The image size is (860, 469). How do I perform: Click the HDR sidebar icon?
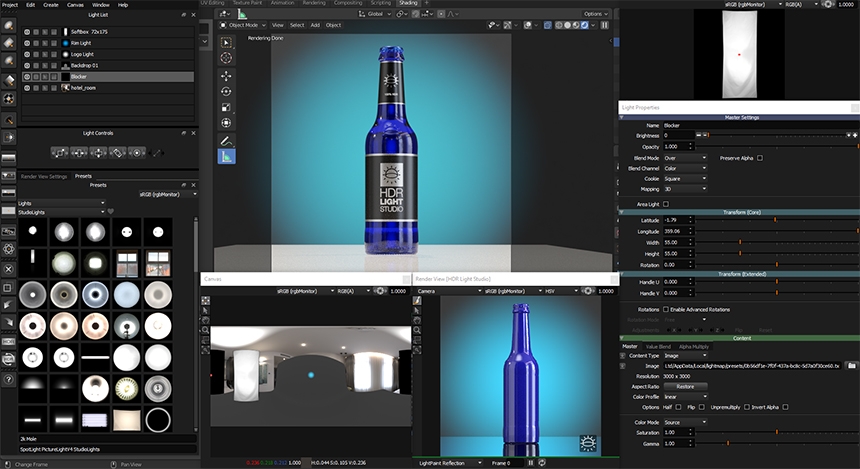(x=9, y=341)
